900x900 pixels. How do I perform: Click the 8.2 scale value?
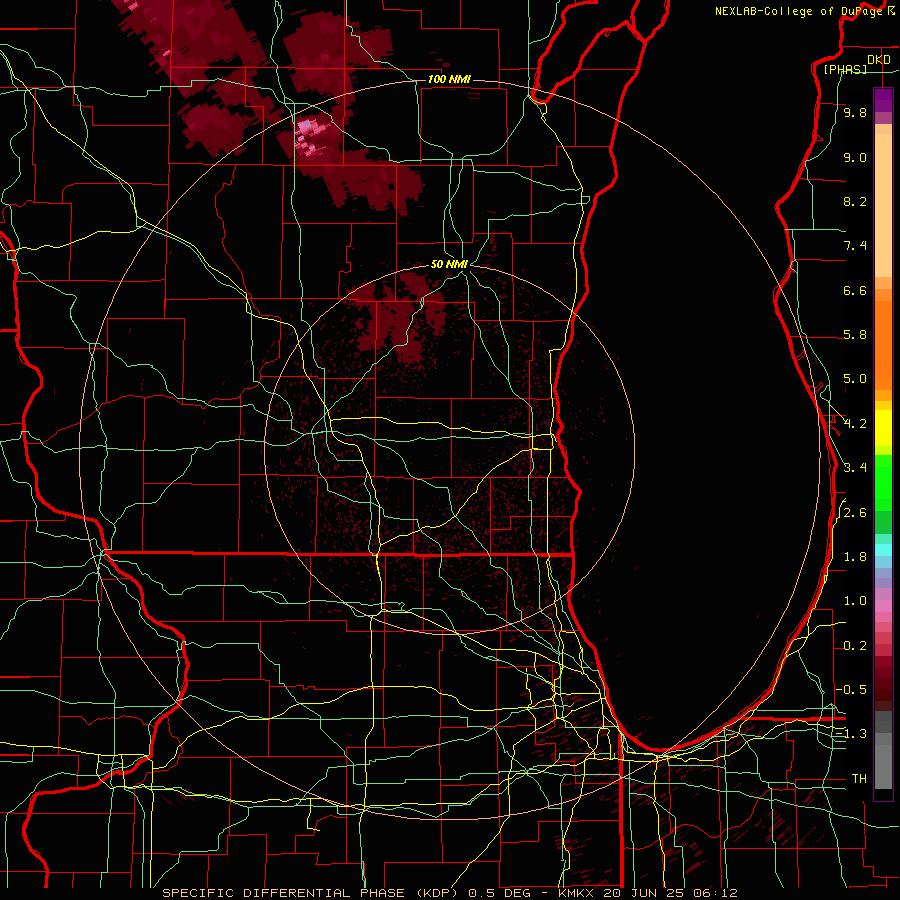pyautogui.click(x=855, y=201)
